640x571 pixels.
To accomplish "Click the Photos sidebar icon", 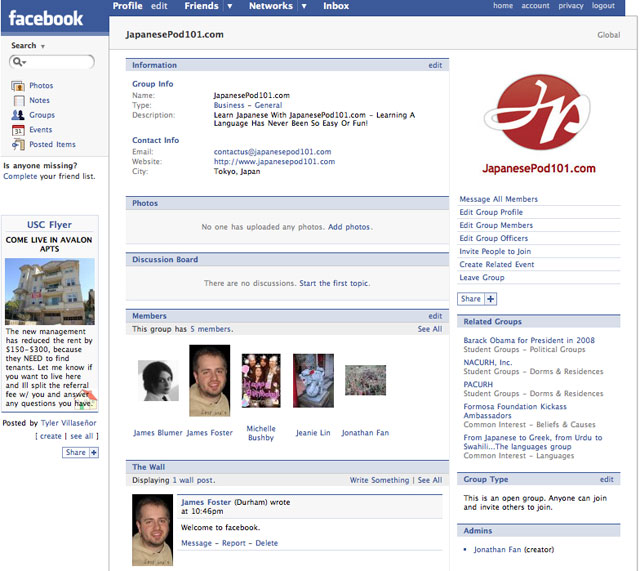I will pos(18,86).
